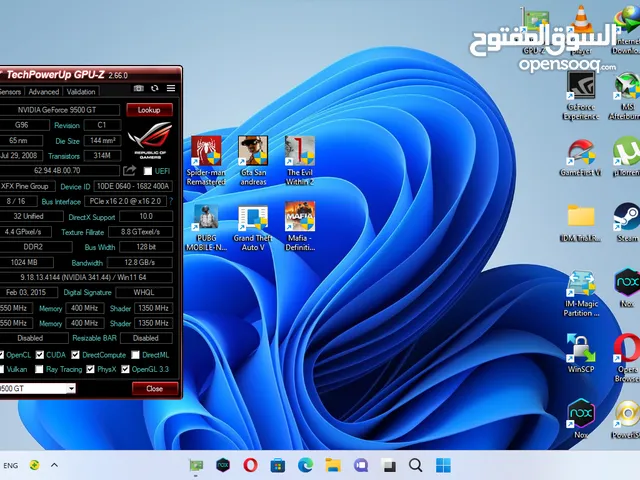Click the Resizable BAR Disabled value
The image size is (640, 480).
146,338
